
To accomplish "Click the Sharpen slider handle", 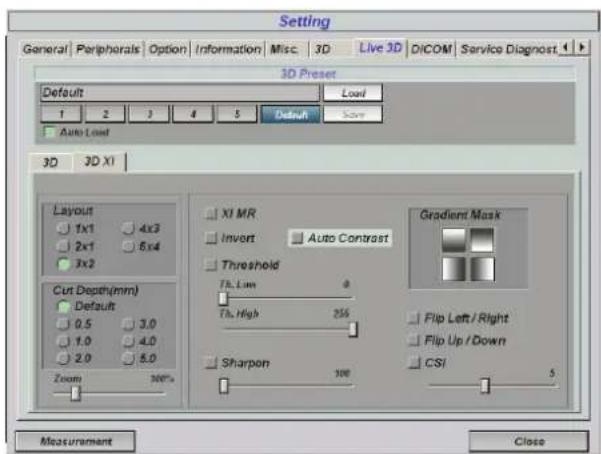I will (x=223, y=386).
